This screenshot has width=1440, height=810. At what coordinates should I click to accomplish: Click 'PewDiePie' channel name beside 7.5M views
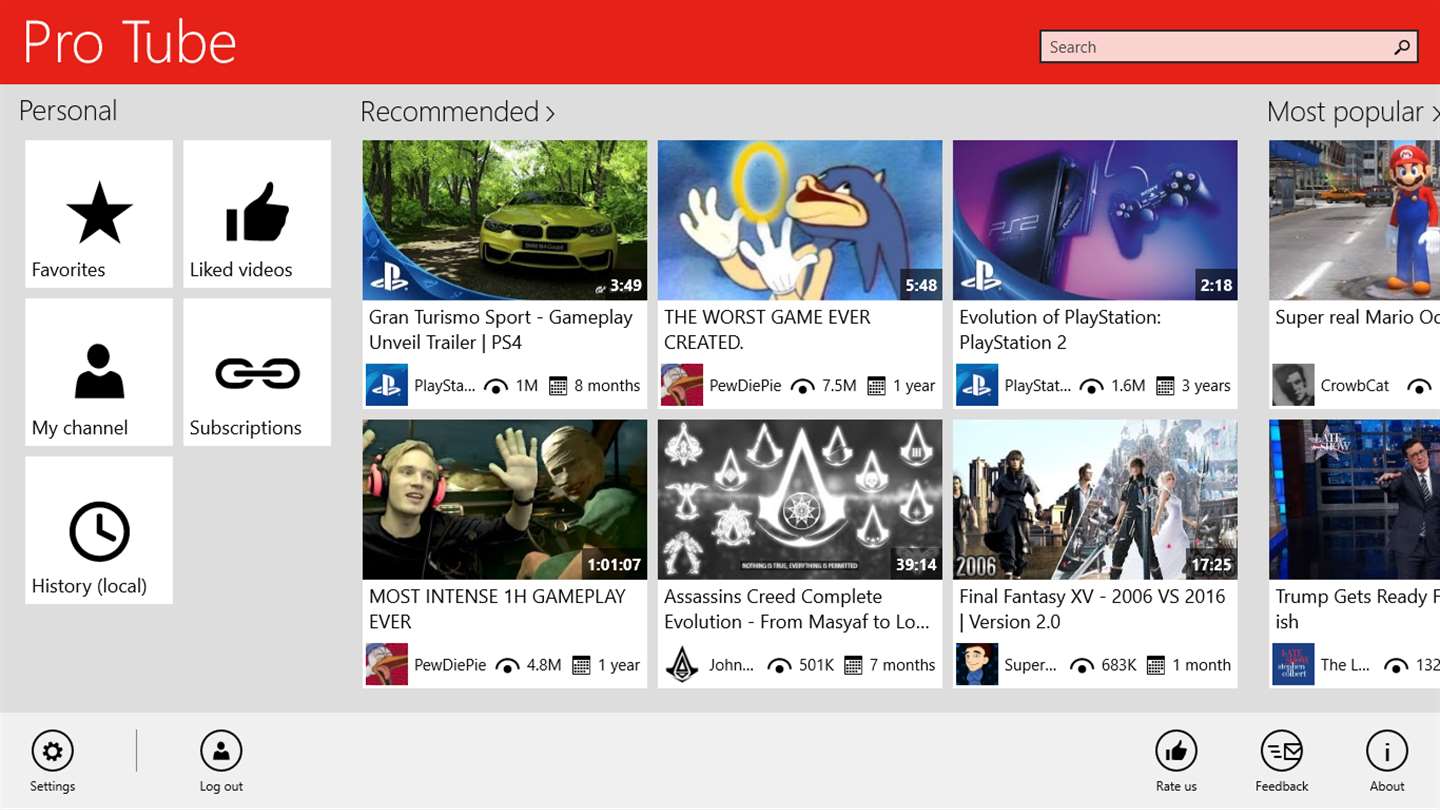[745, 386]
